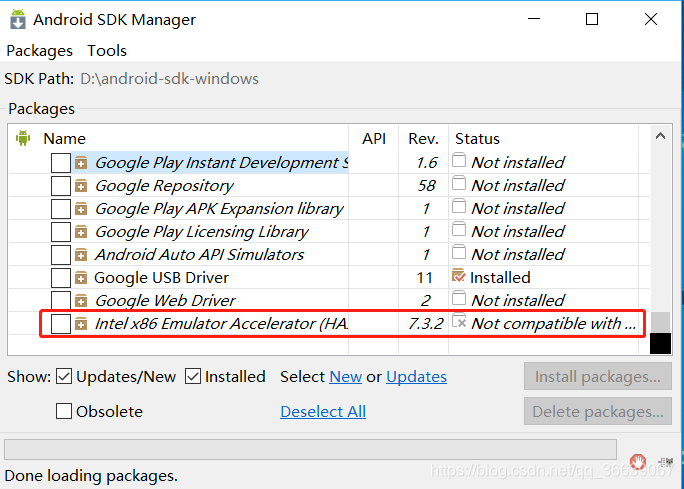Click revision 7.3.2 cell
The width and height of the screenshot is (684, 489).
point(426,324)
